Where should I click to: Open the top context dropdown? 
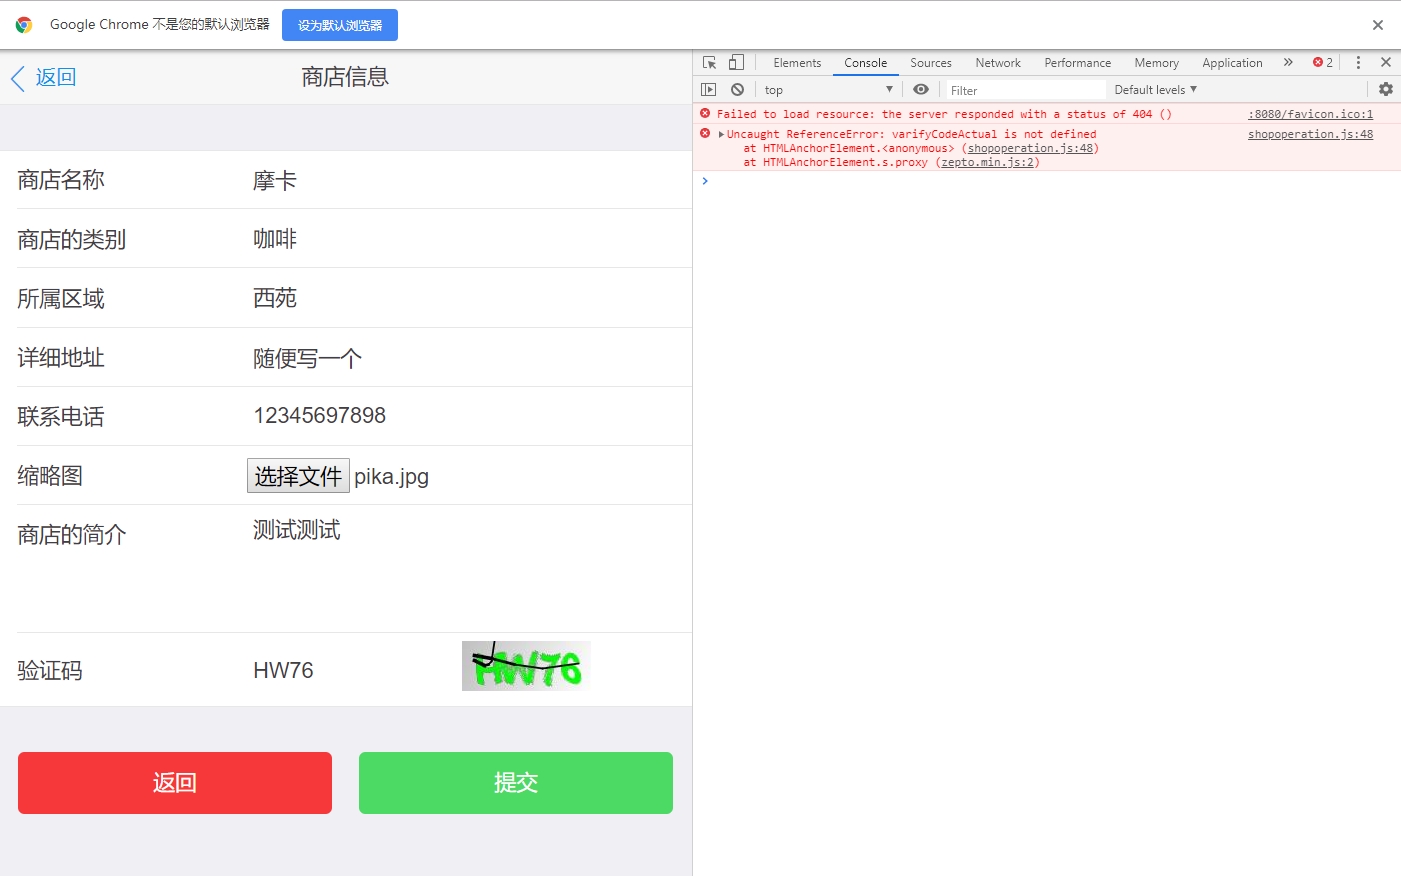point(828,90)
